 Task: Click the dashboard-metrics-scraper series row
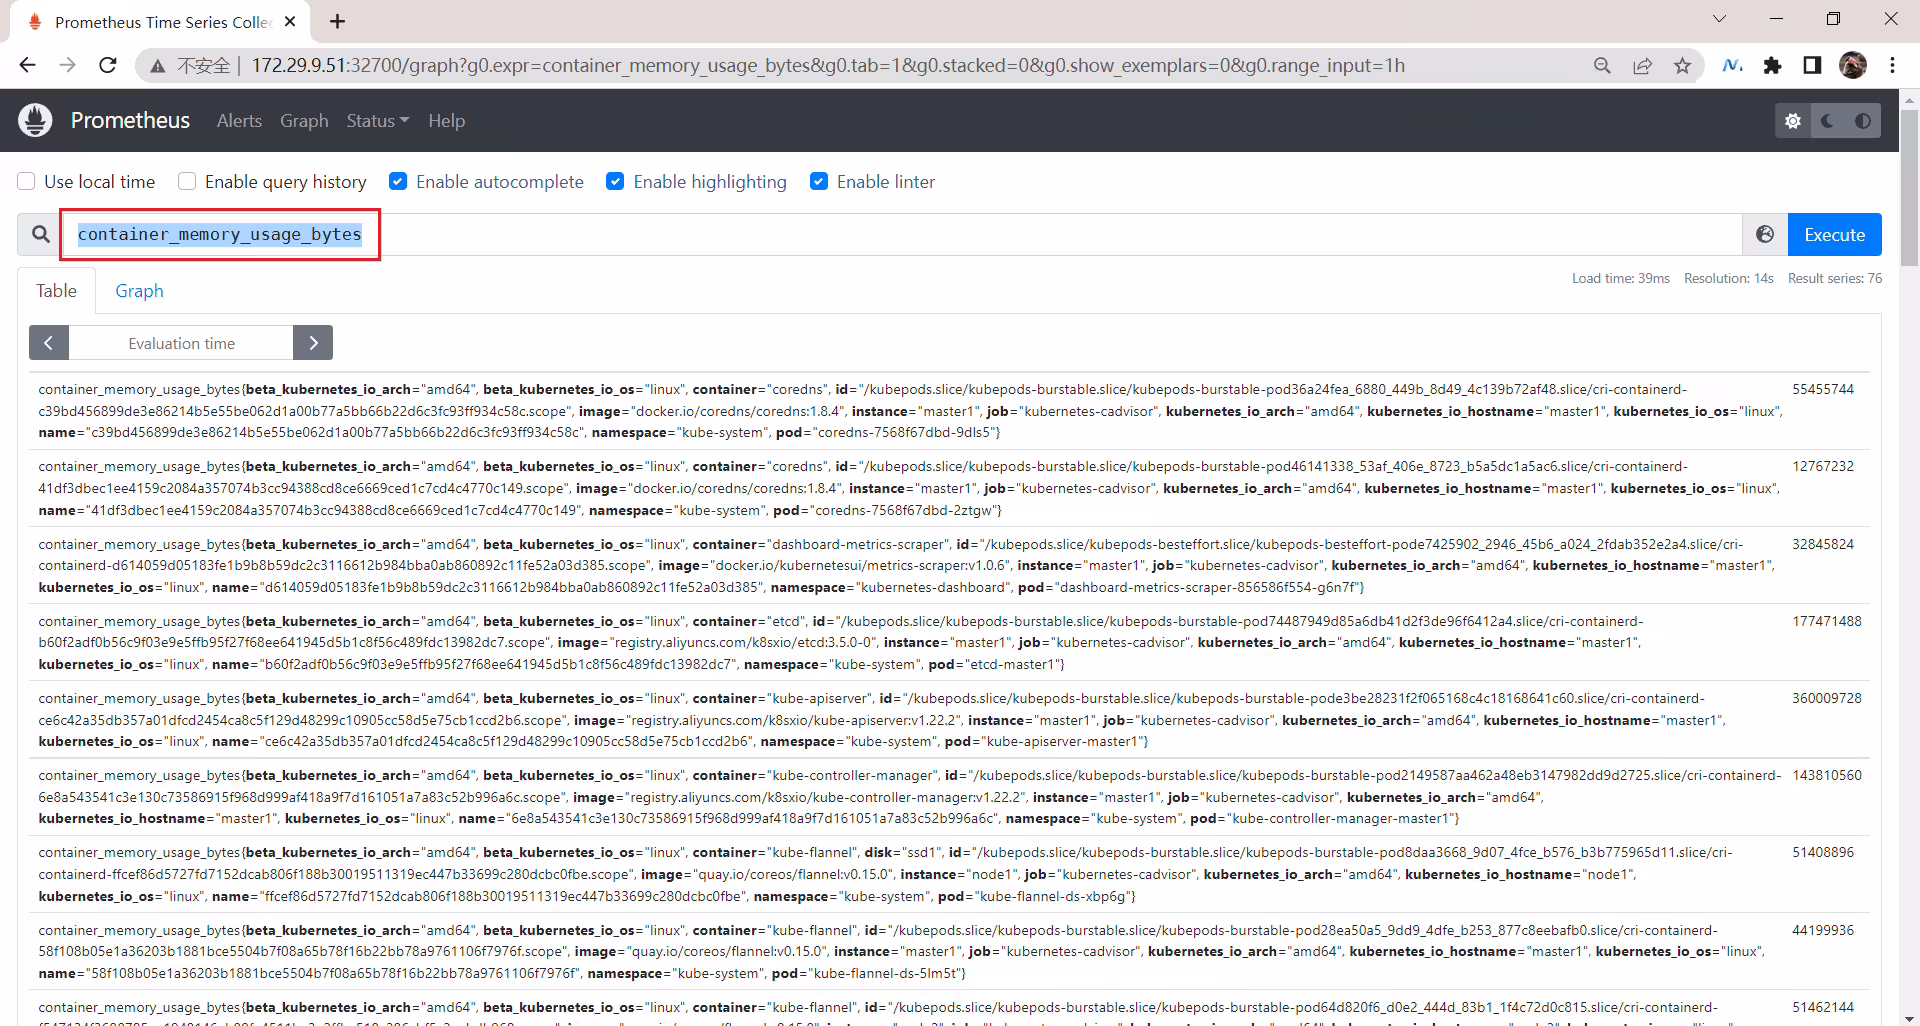point(949,565)
